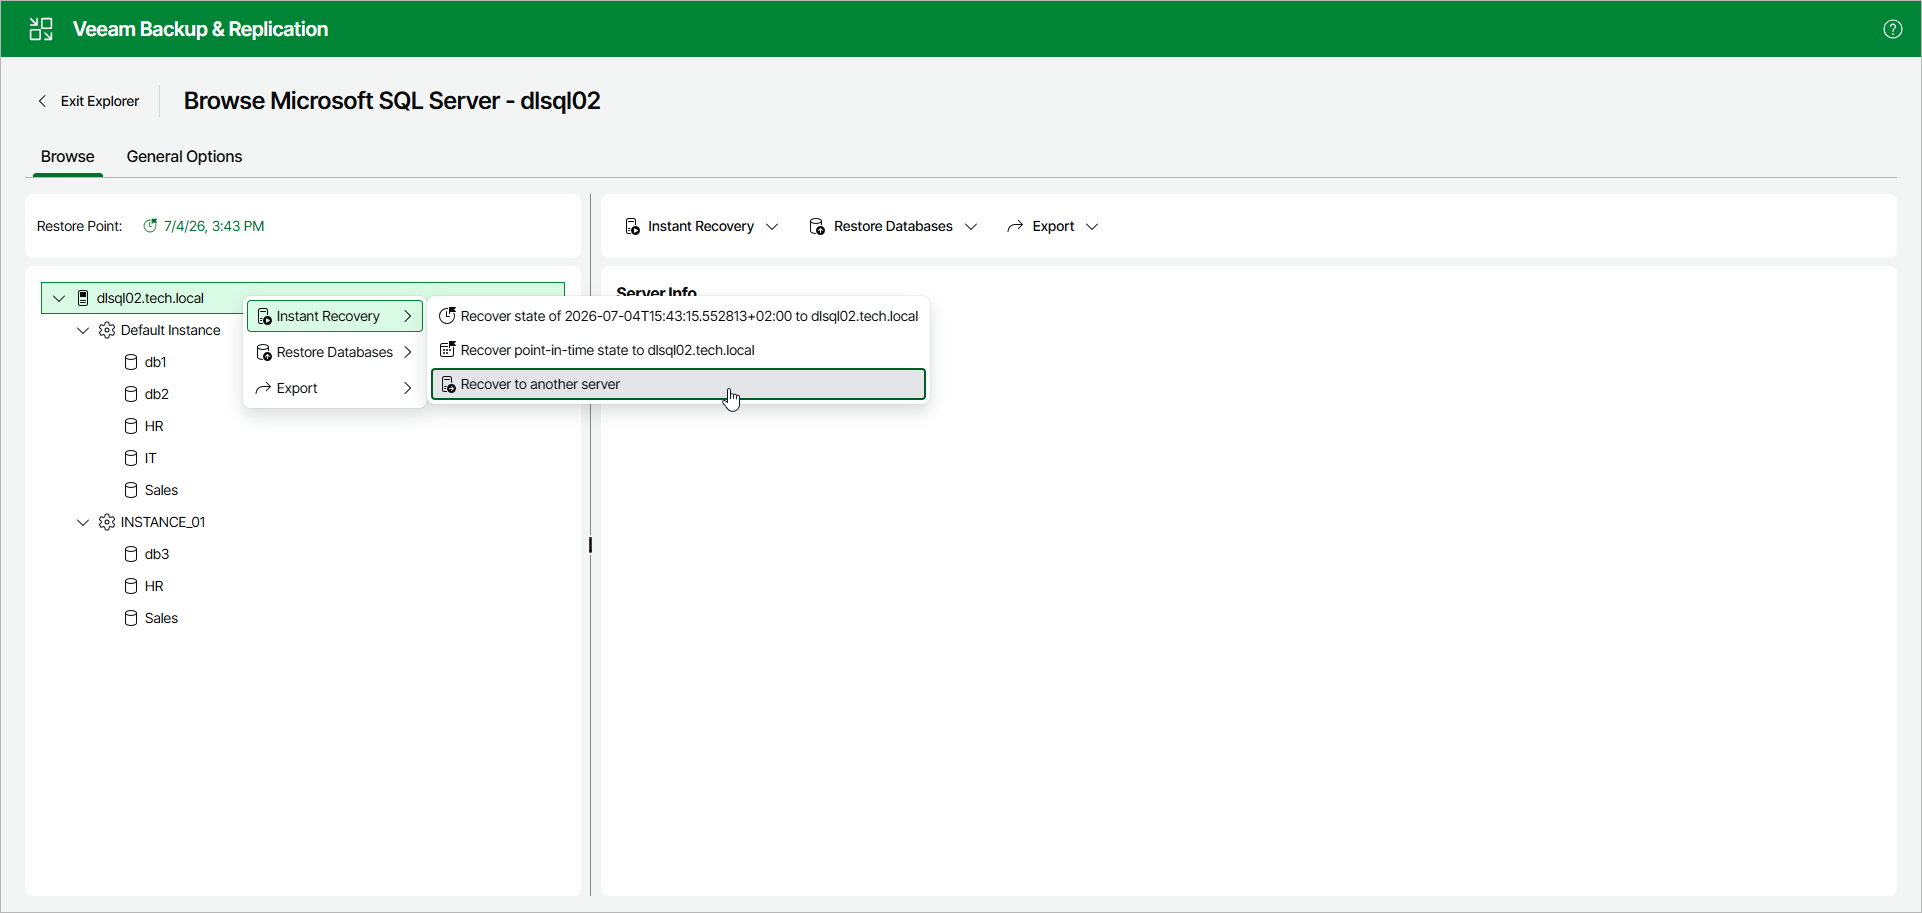Click the toolbar Restore Databases button
The width and height of the screenshot is (1922, 913).
893,227
